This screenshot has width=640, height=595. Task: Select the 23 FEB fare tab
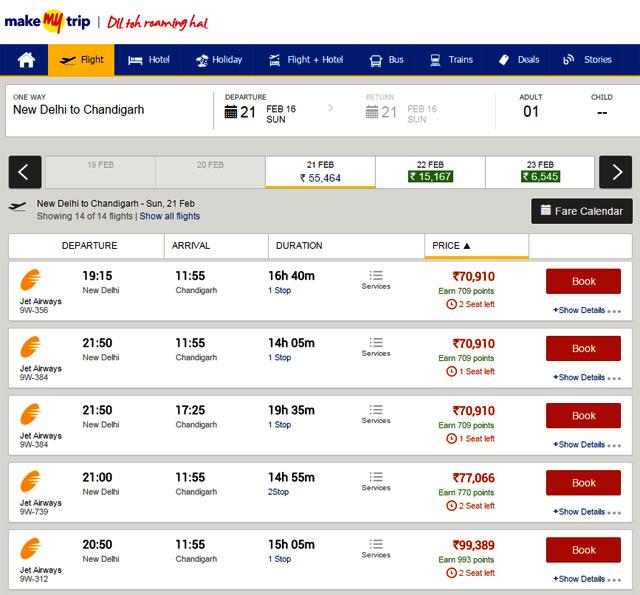(x=540, y=172)
